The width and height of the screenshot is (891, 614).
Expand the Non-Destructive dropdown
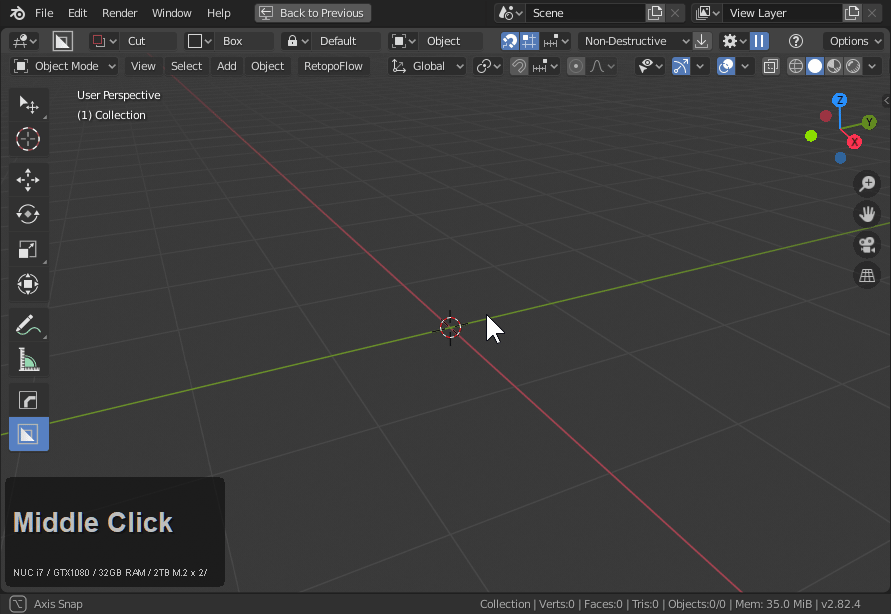(635, 41)
